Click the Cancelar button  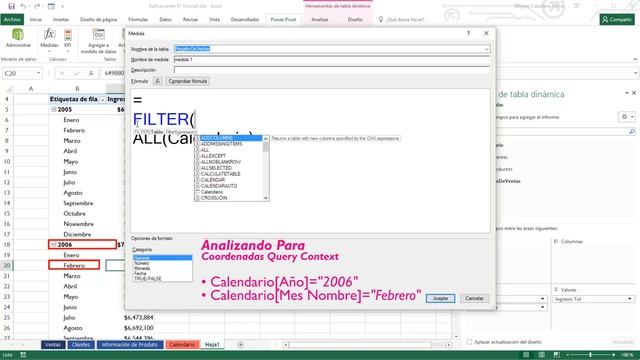tap(474, 298)
